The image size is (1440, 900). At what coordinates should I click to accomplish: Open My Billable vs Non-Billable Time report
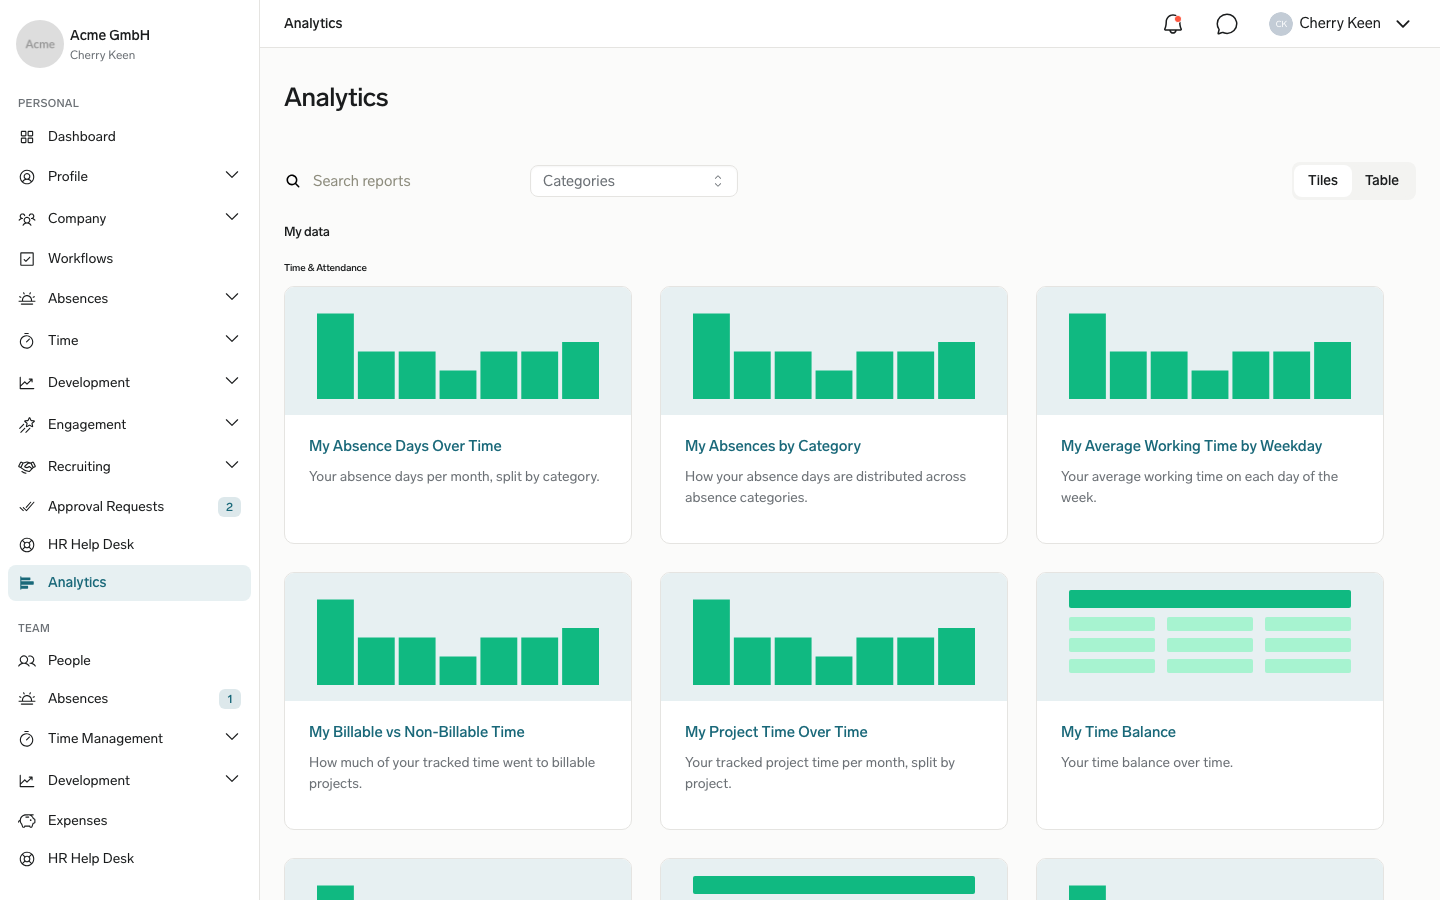[x=417, y=732]
